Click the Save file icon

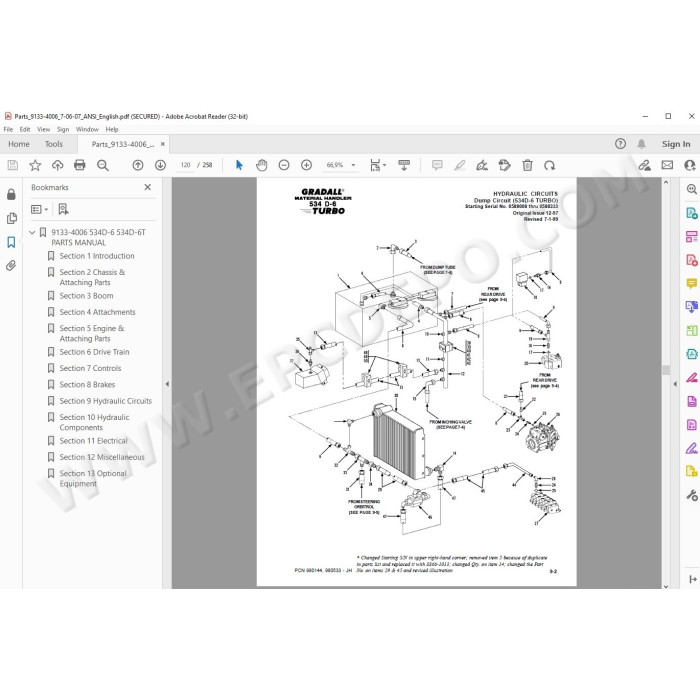click(x=13, y=165)
